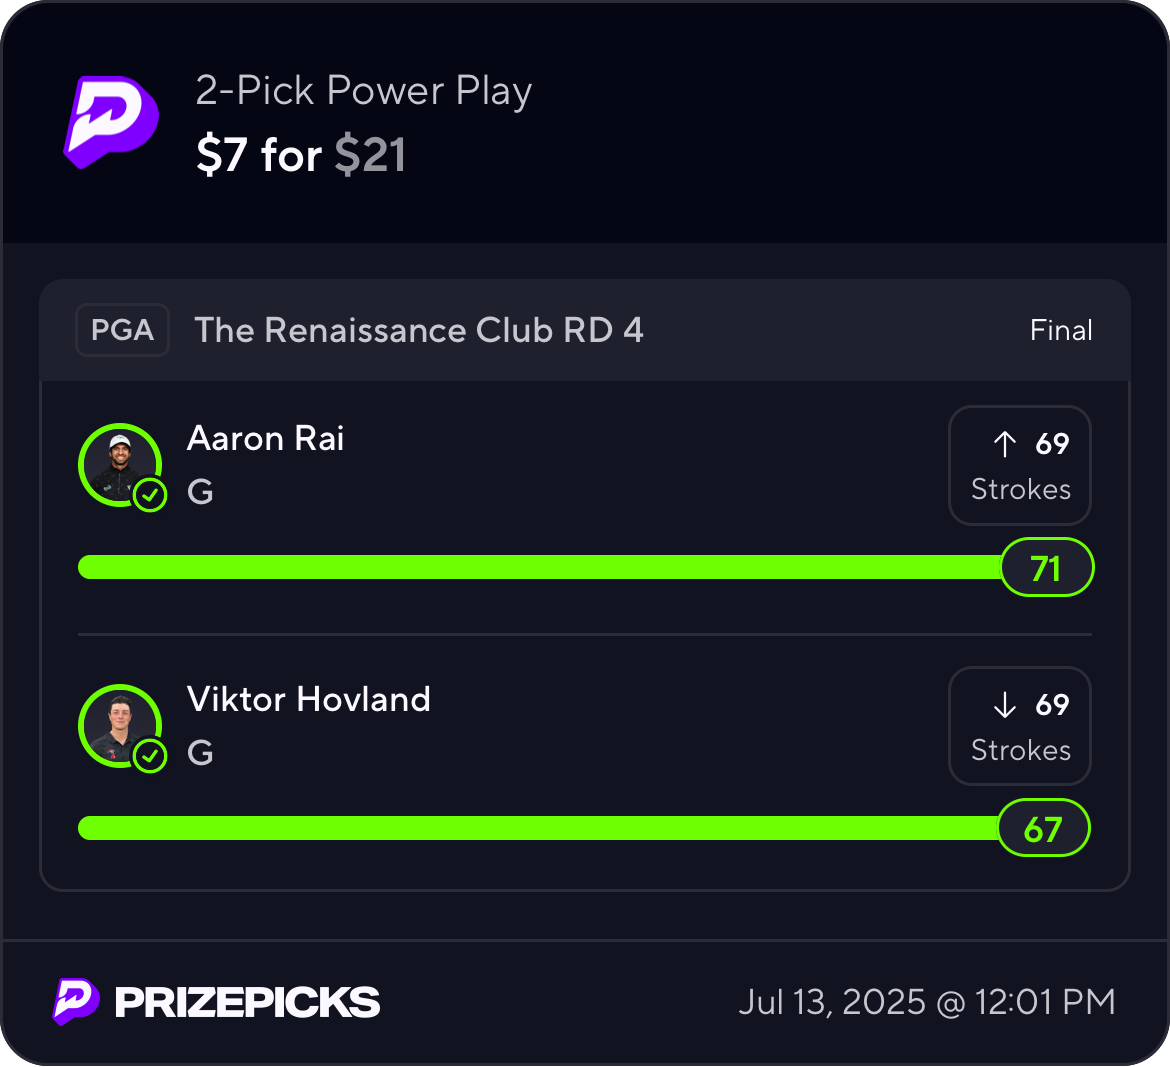Click the purple PrizePicks logo at top

111,121
